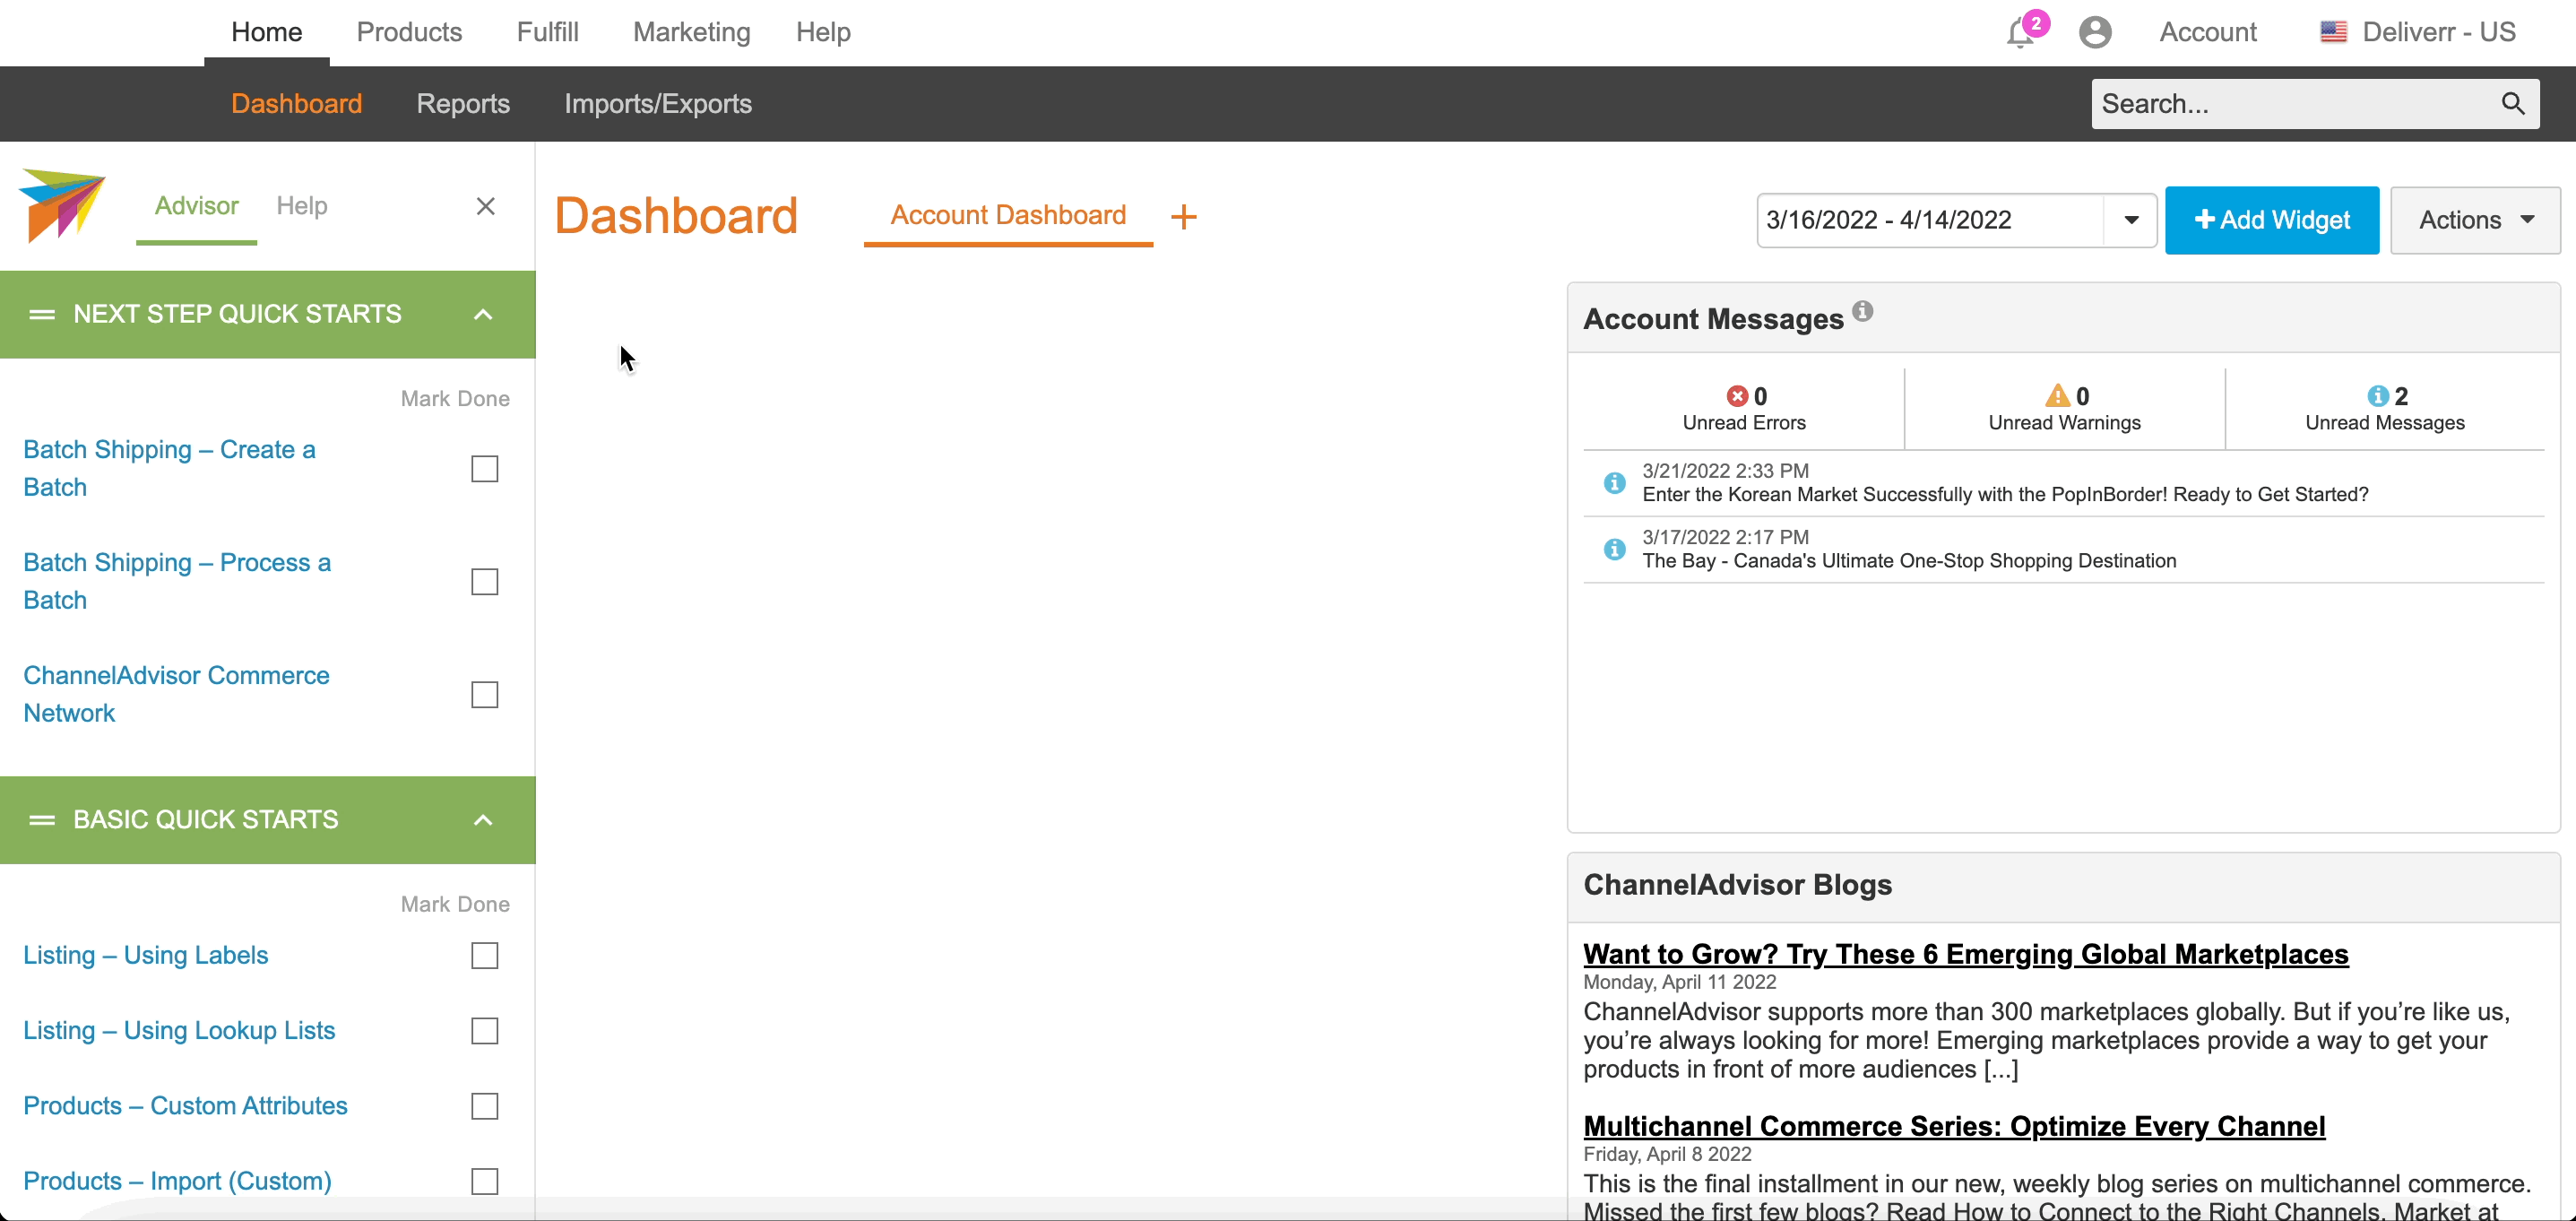Click the Unread Warnings triangle icon
This screenshot has height=1221, width=2576.
(2057, 395)
